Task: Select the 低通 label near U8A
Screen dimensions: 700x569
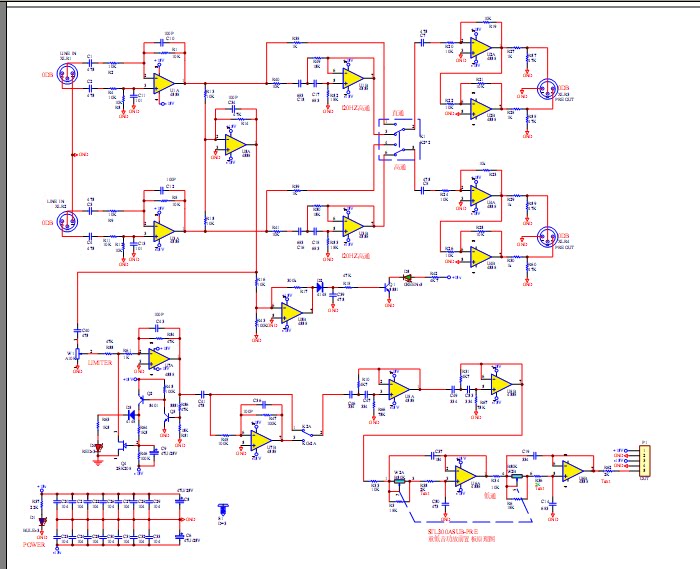Action: pyautogui.click(x=490, y=496)
